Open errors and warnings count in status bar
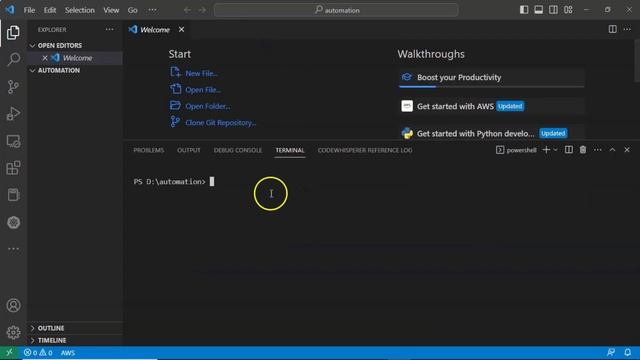This screenshot has width=640, height=360. [x=38, y=353]
